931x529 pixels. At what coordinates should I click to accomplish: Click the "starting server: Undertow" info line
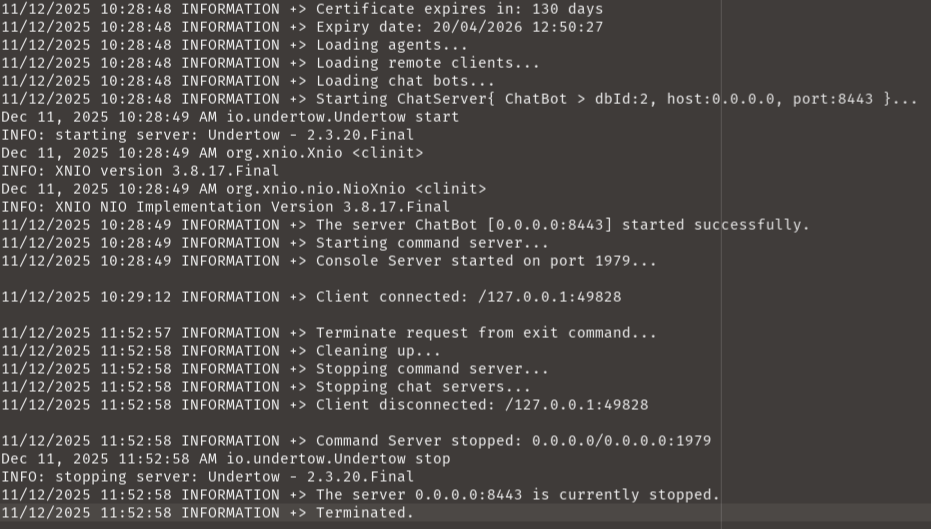coord(207,135)
